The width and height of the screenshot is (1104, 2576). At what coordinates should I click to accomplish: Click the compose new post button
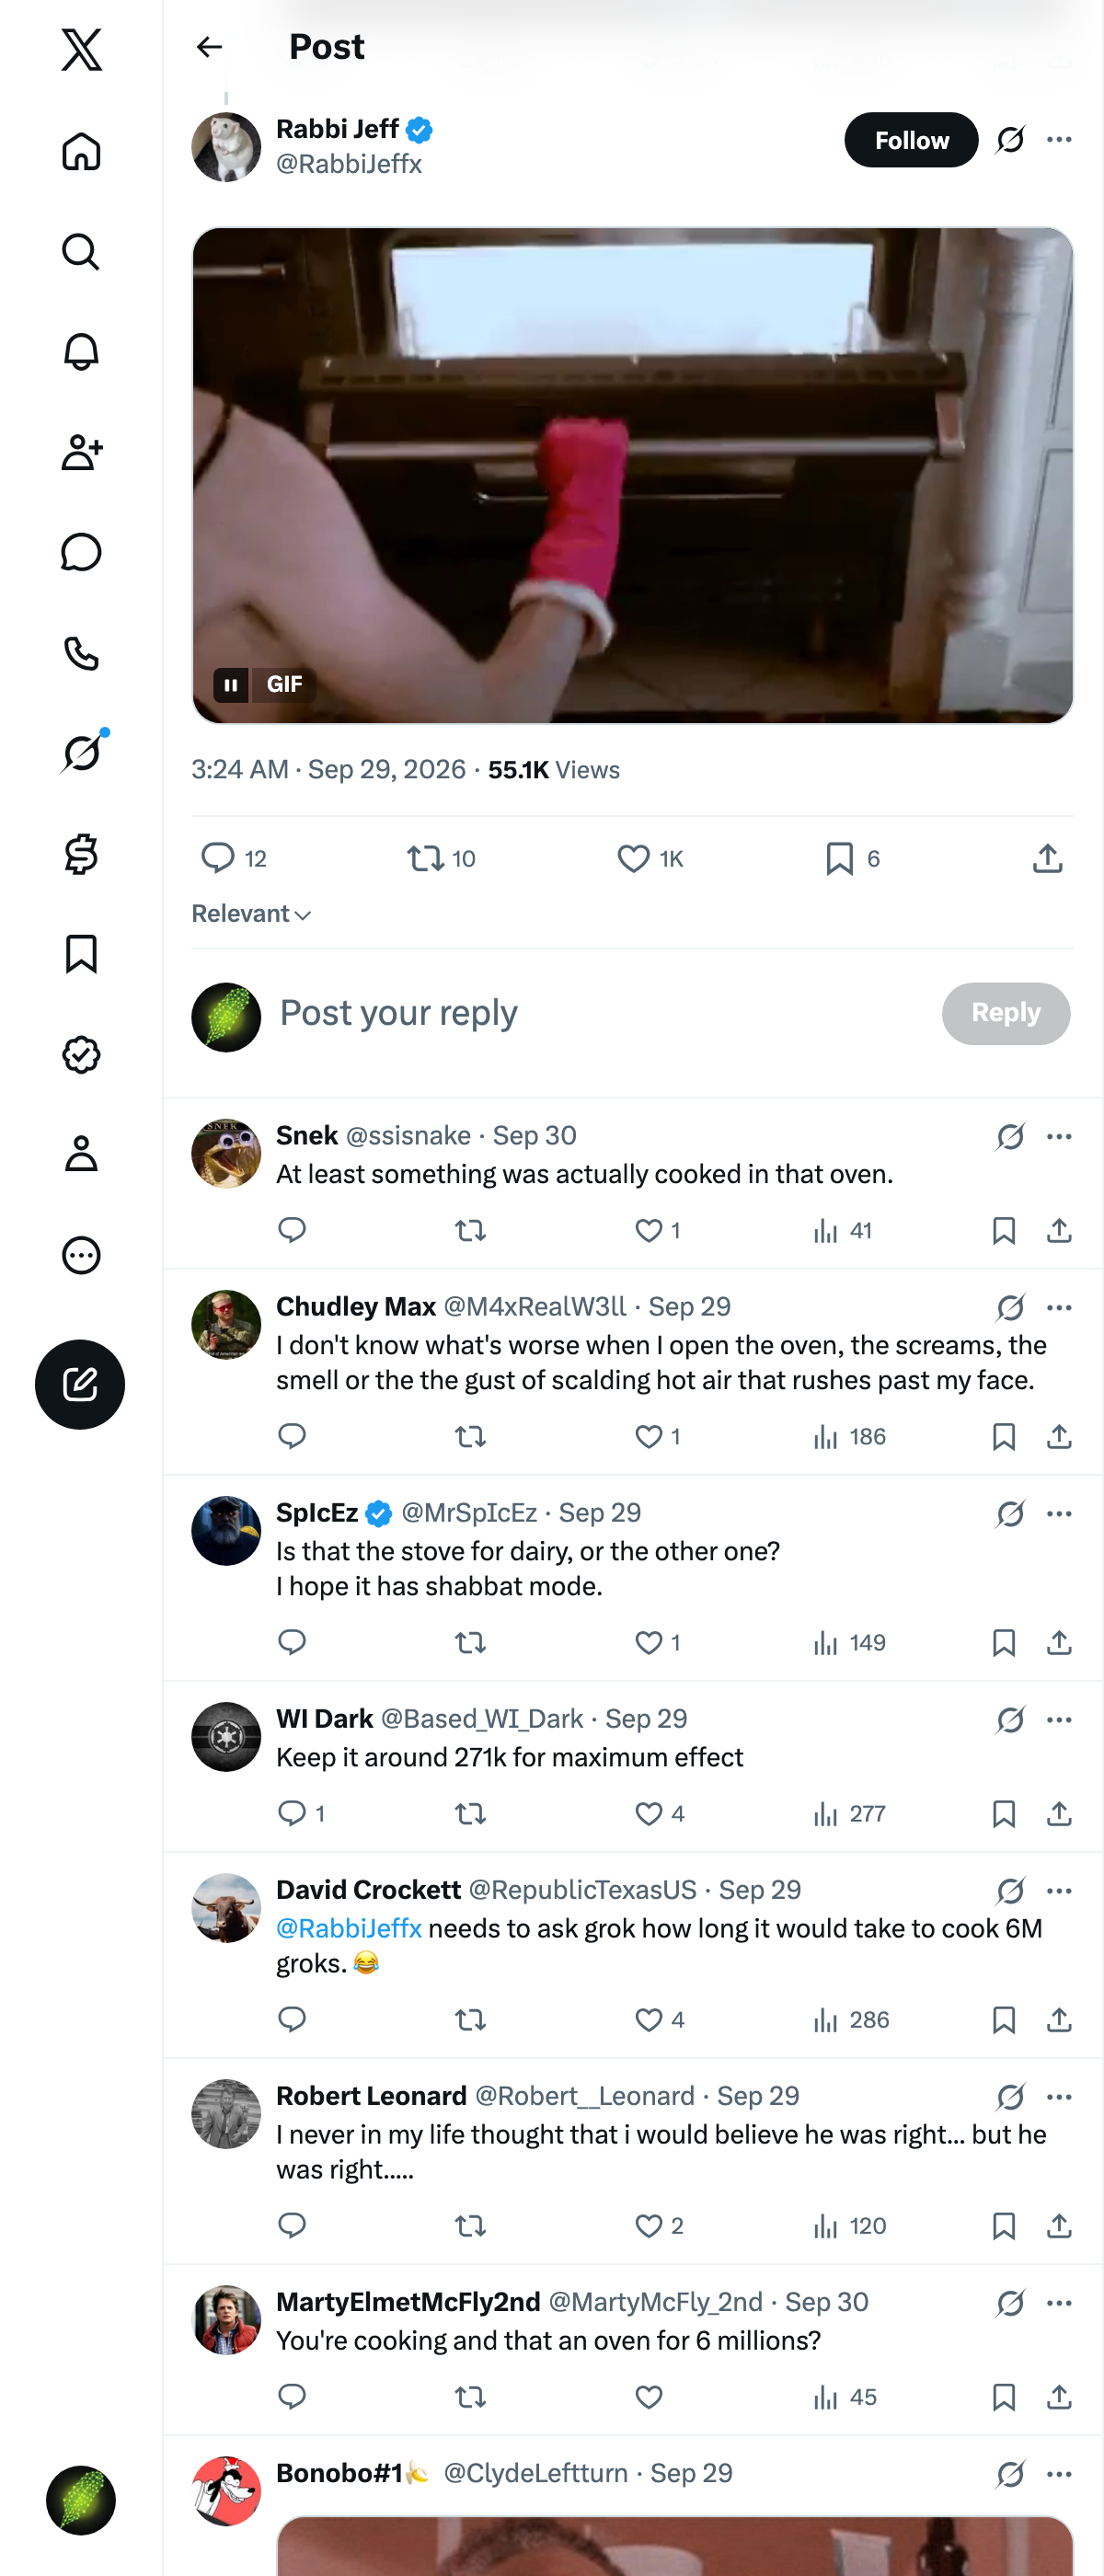[x=80, y=1384]
